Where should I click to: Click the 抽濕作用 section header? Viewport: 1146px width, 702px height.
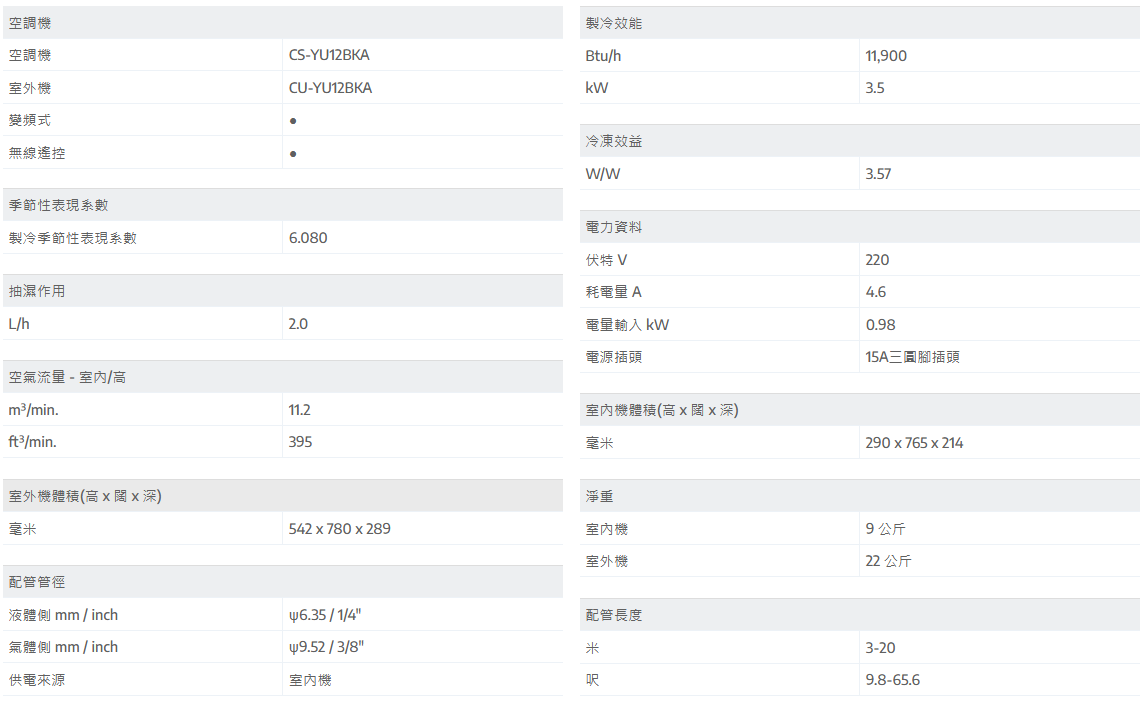pos(37,291)
